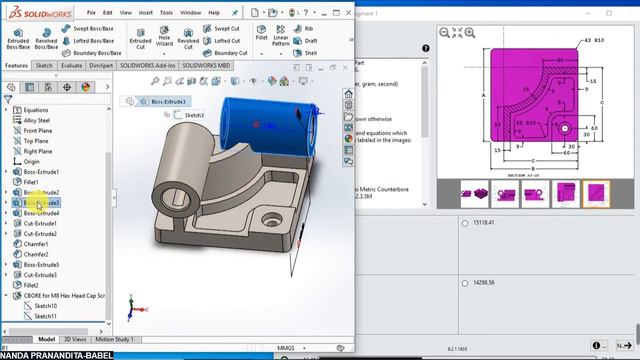640x360 pixels.
Task: Open the File menu
Action: (x=91, y=13)
